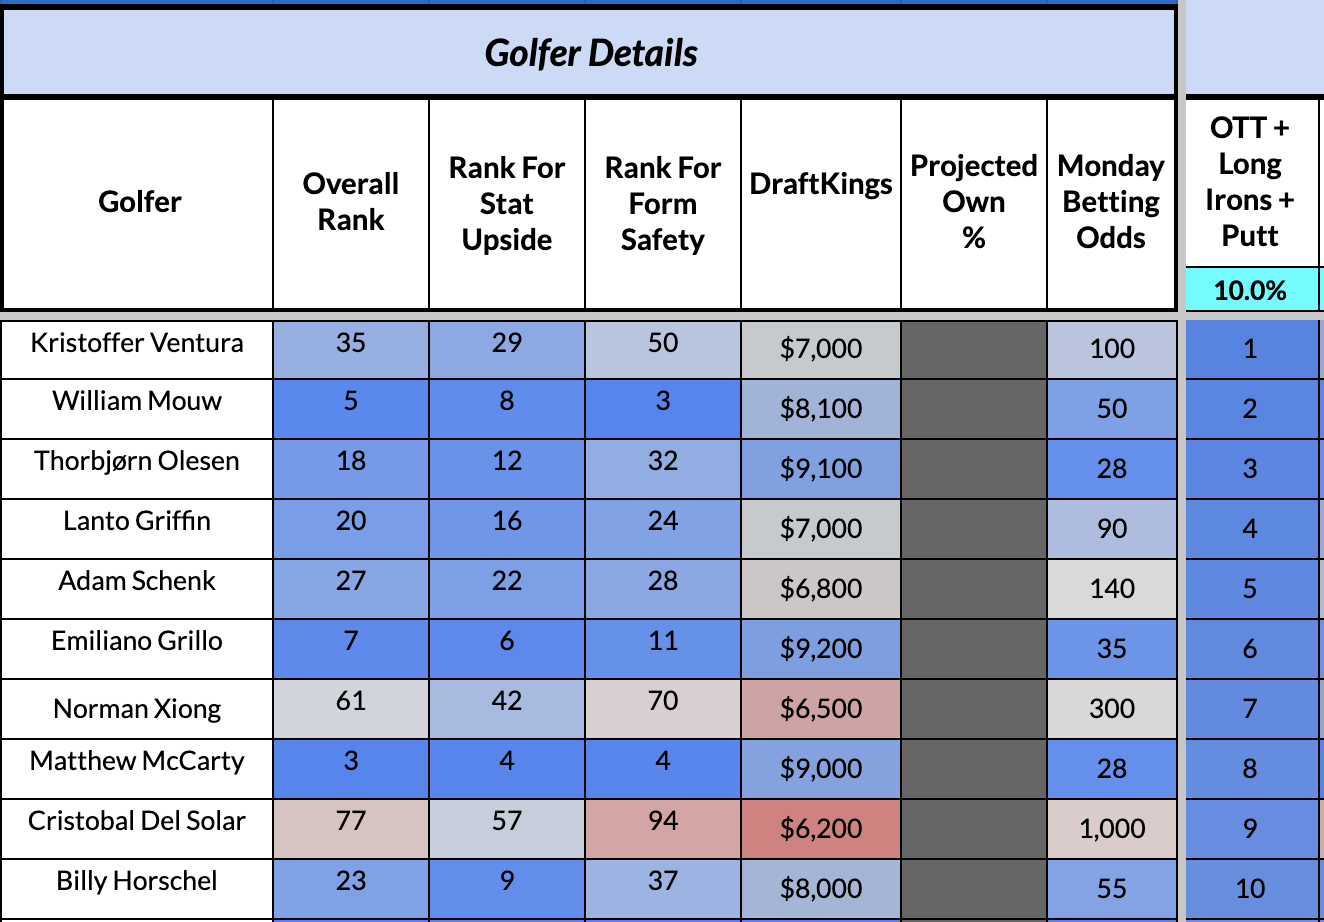Select the Overall Rank column header
Viewport: 1324px width, 922px height.
tap(351, 202)
